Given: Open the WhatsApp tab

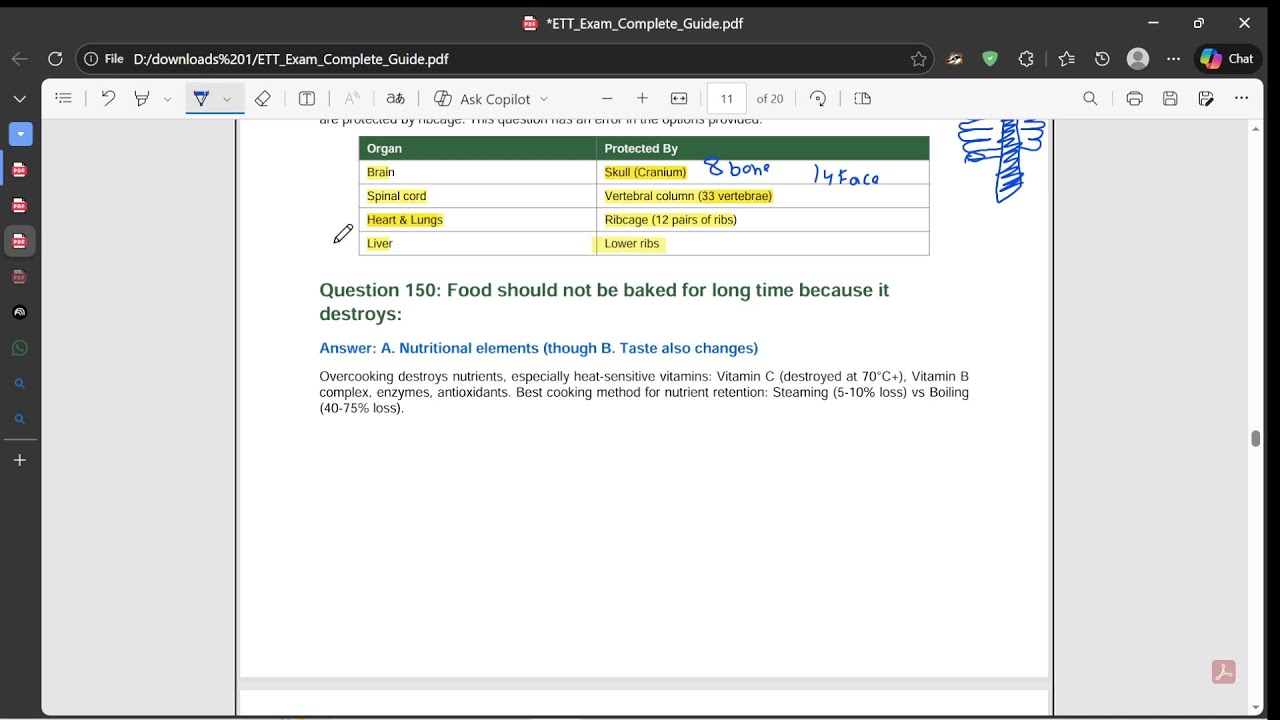Looking at the screenshot, I should (x=20, y=348).
